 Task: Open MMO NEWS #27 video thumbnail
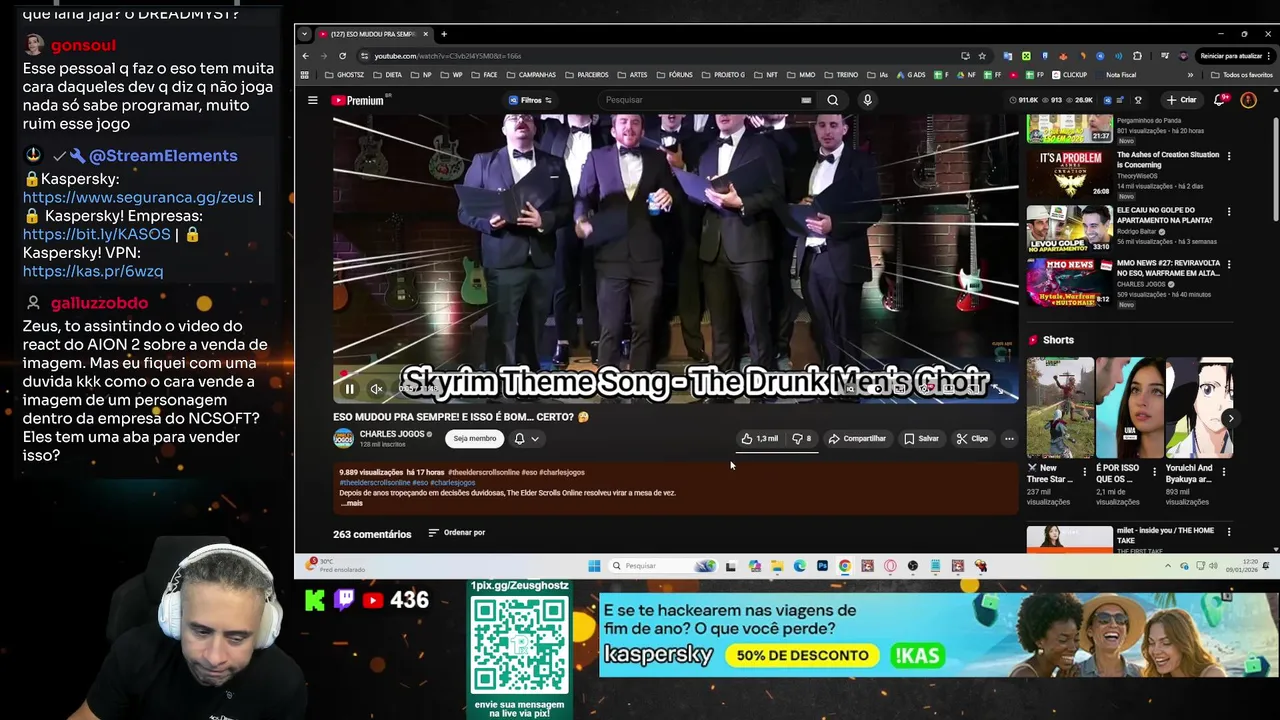pyautogui.click(x=1069, y=283)
